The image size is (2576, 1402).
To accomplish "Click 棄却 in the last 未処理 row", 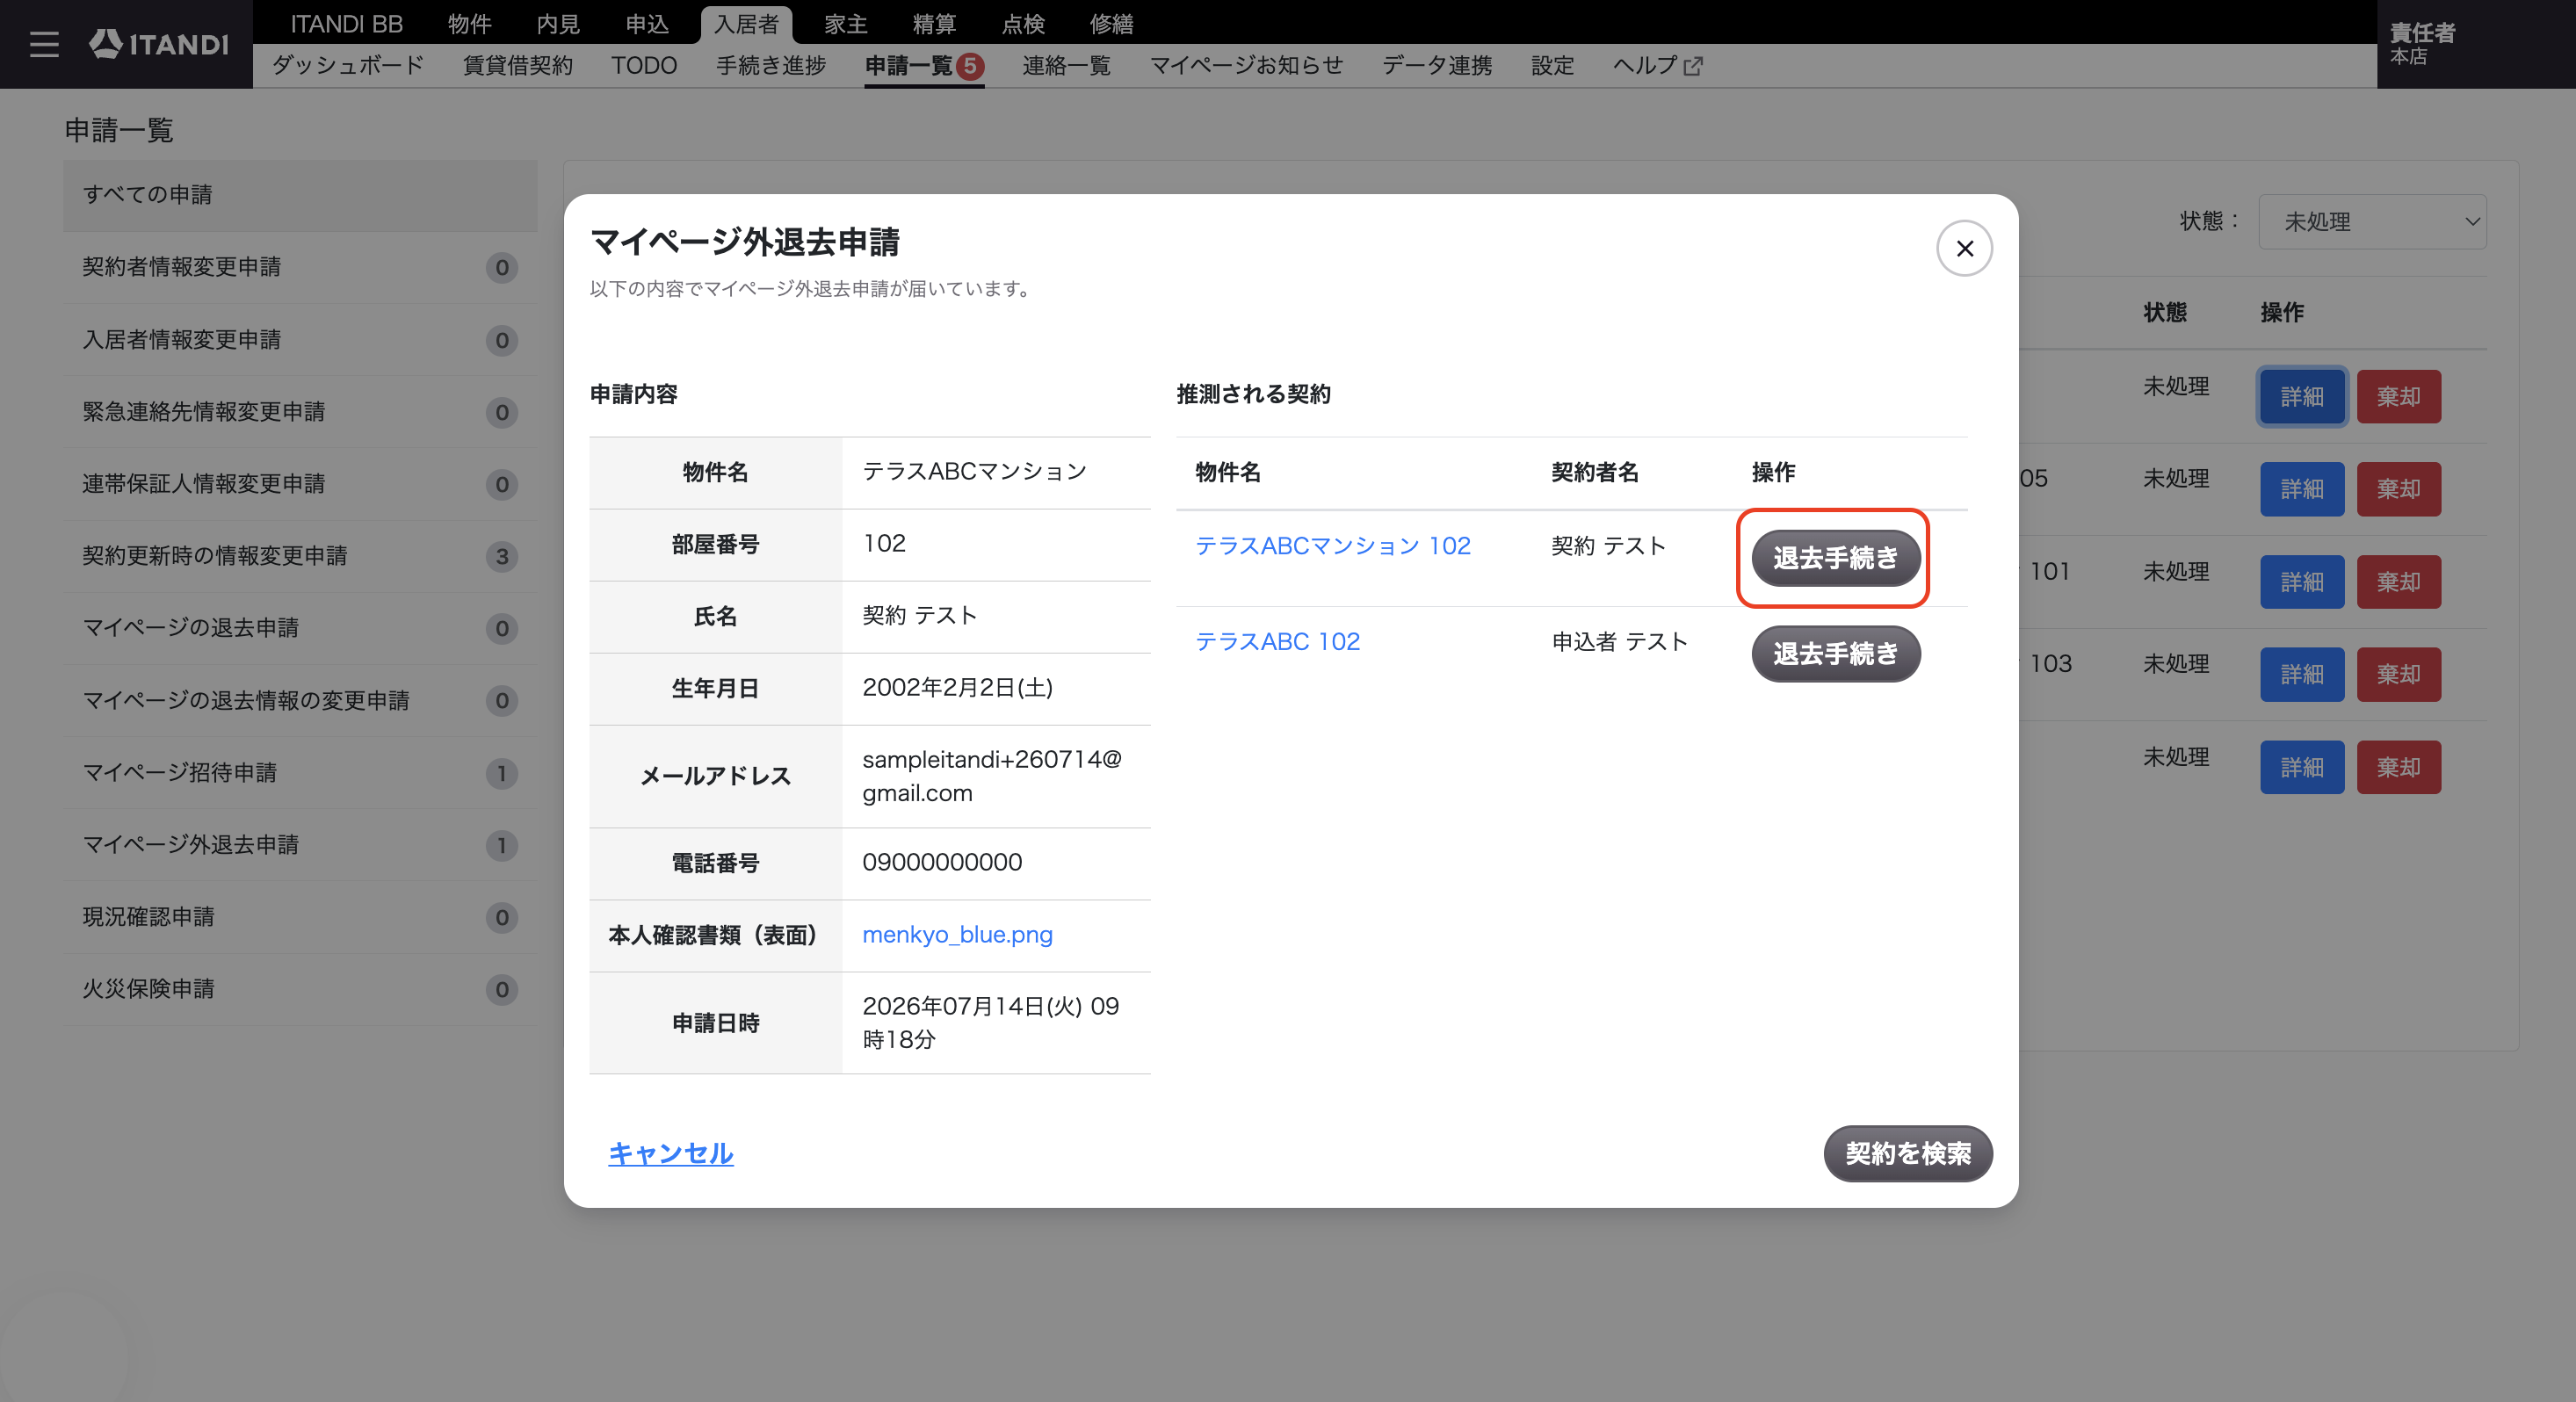I will pyautogui.click(x=2399, y=767).
